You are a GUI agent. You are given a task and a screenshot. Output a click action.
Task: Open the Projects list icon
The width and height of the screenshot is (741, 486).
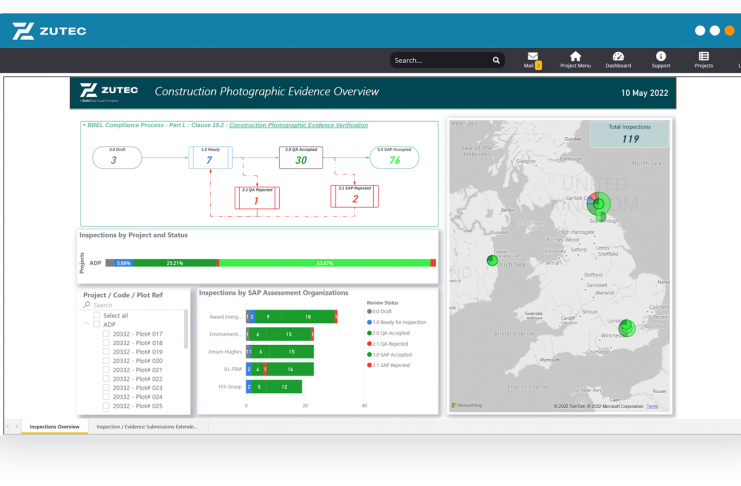tap(704, 57)
